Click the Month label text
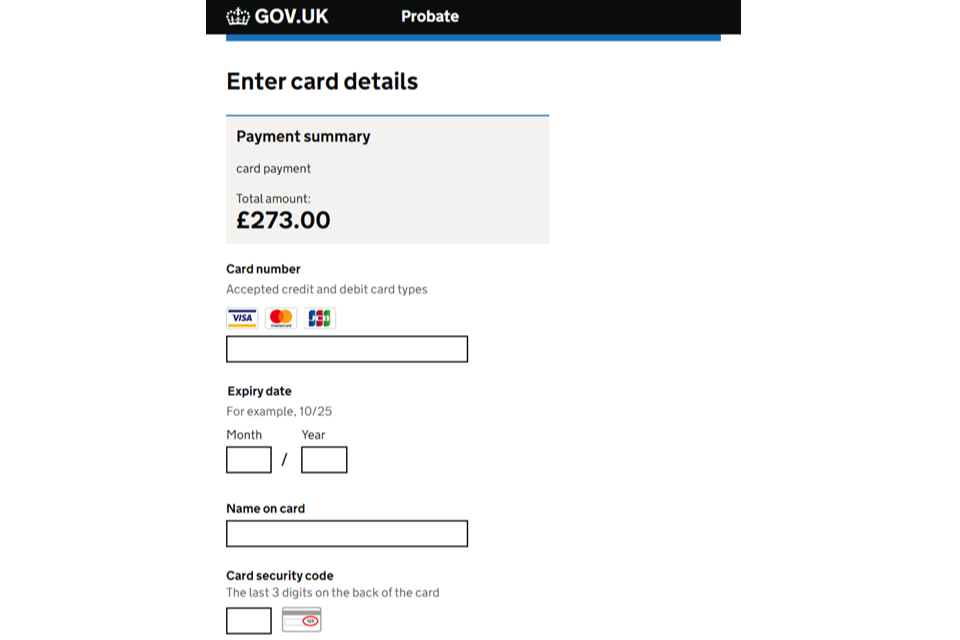The width and height of the screenshot is (960, 640). tap(244, 435)
